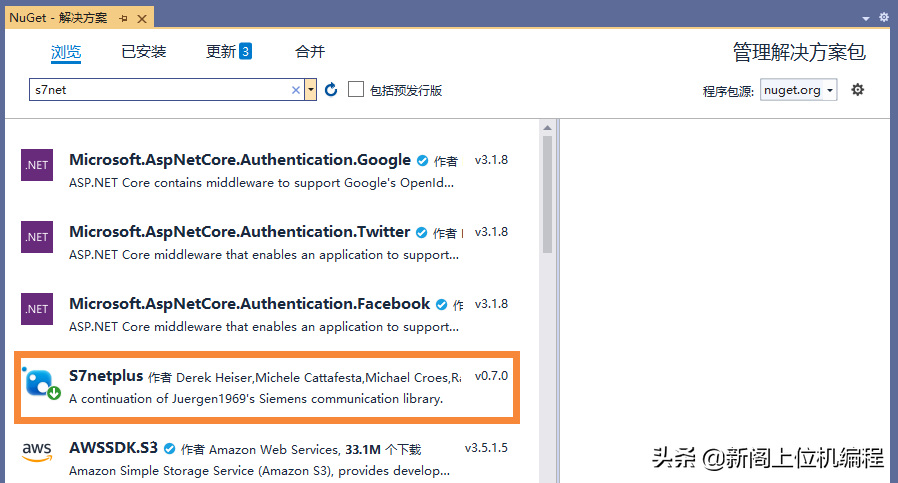The image size is (898, 483).
Task: Enable the include prerelease checkbox
Action: (356, 89)
